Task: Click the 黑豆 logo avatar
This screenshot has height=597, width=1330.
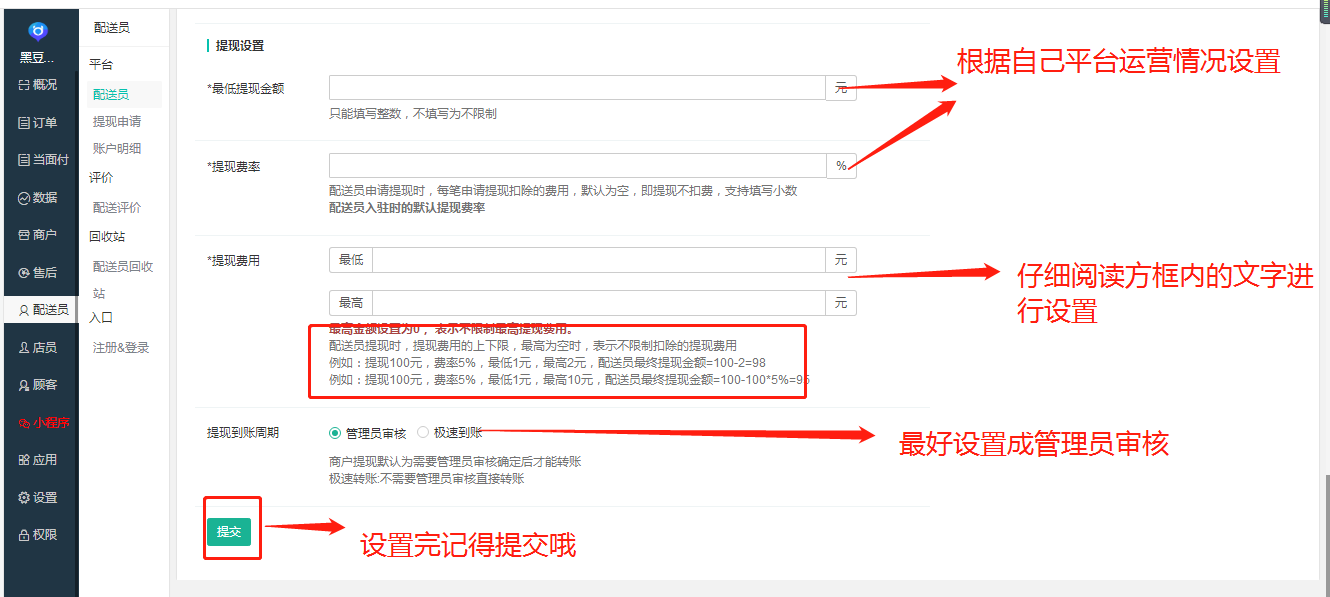Action: [x=38, y=32]
